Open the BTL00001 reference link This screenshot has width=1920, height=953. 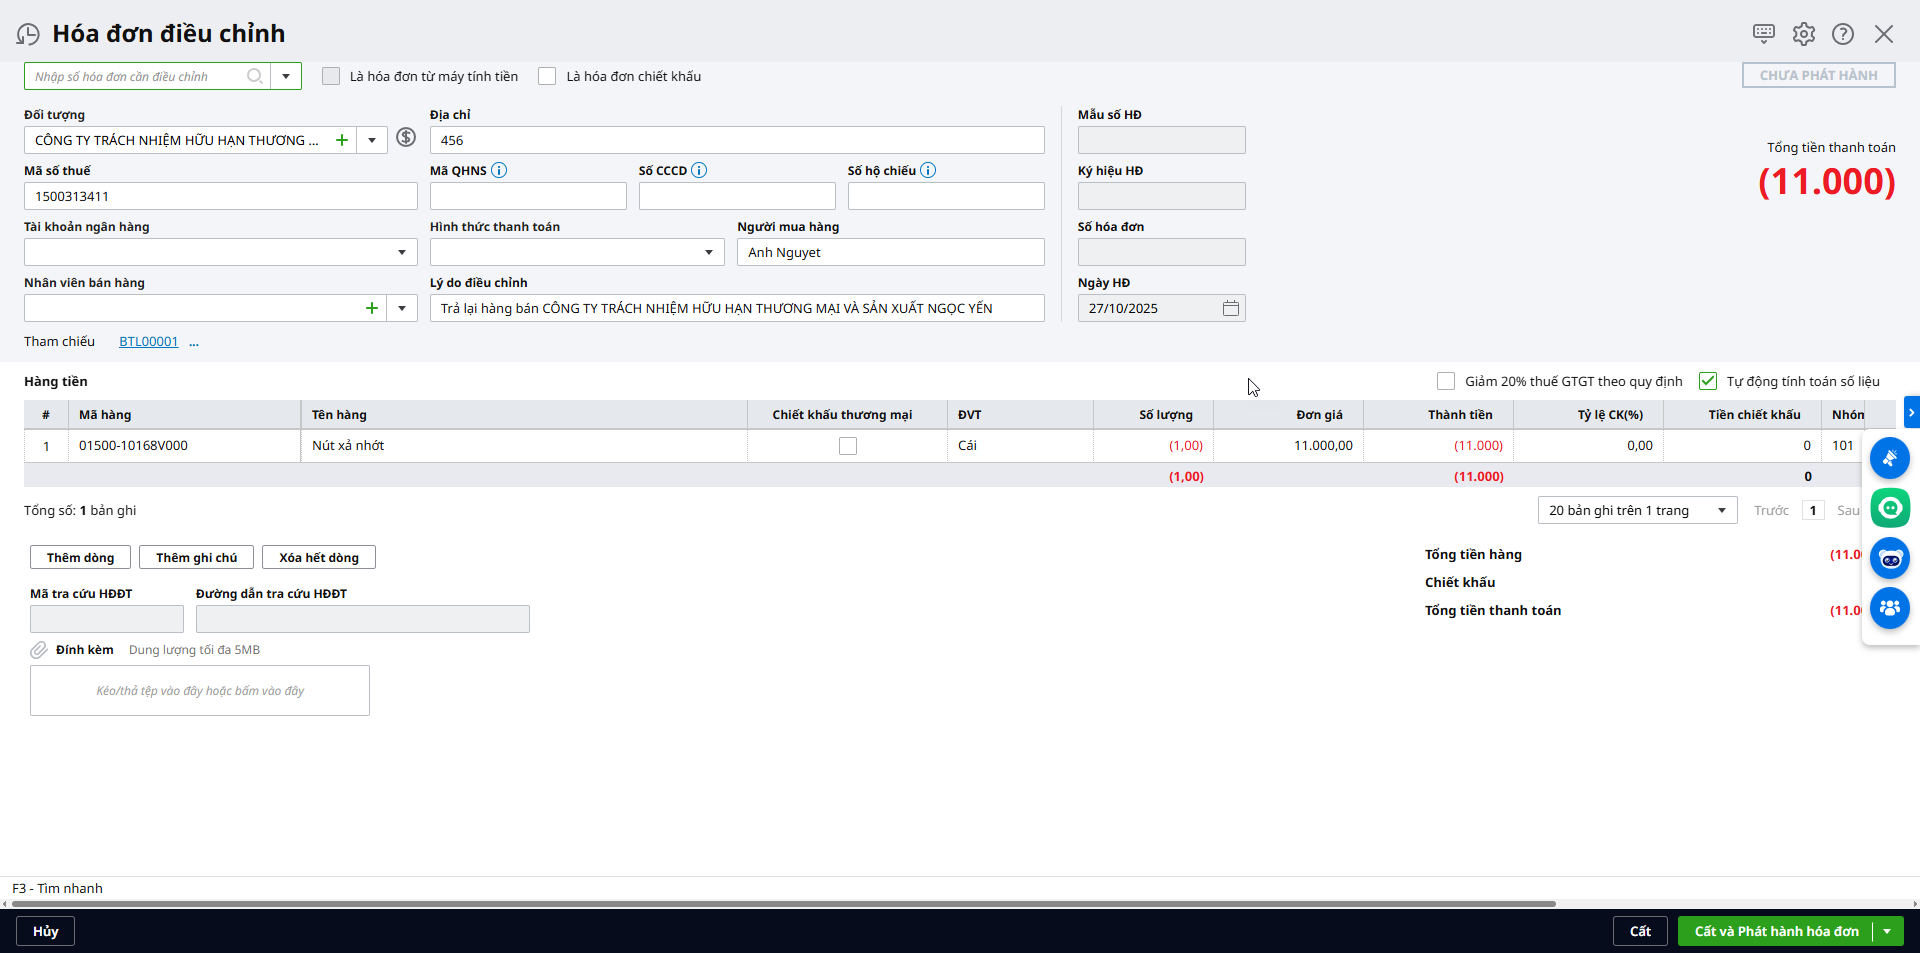point(148,342)
